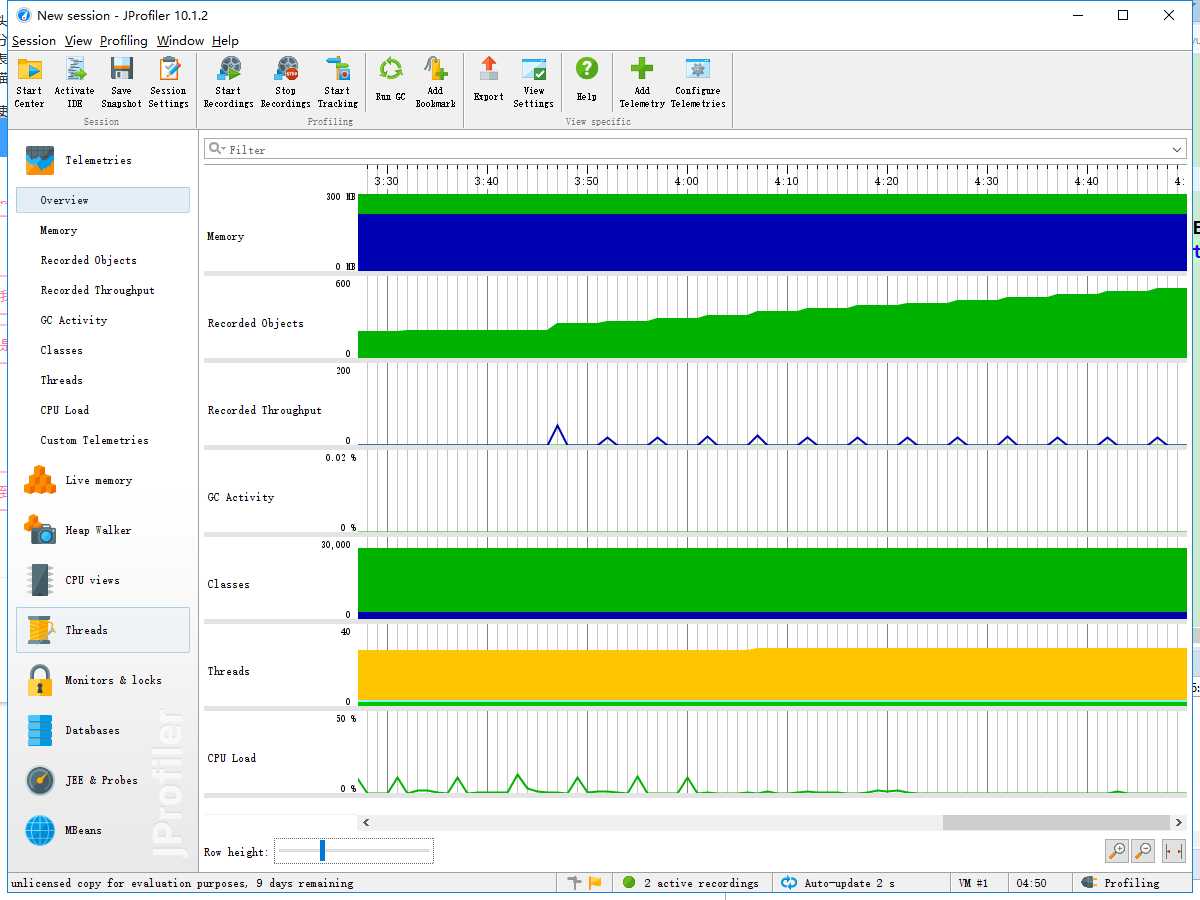Click the flag icon in the status bar
This screenshot has width=1200, height=900.
click(x=595, y=883)
